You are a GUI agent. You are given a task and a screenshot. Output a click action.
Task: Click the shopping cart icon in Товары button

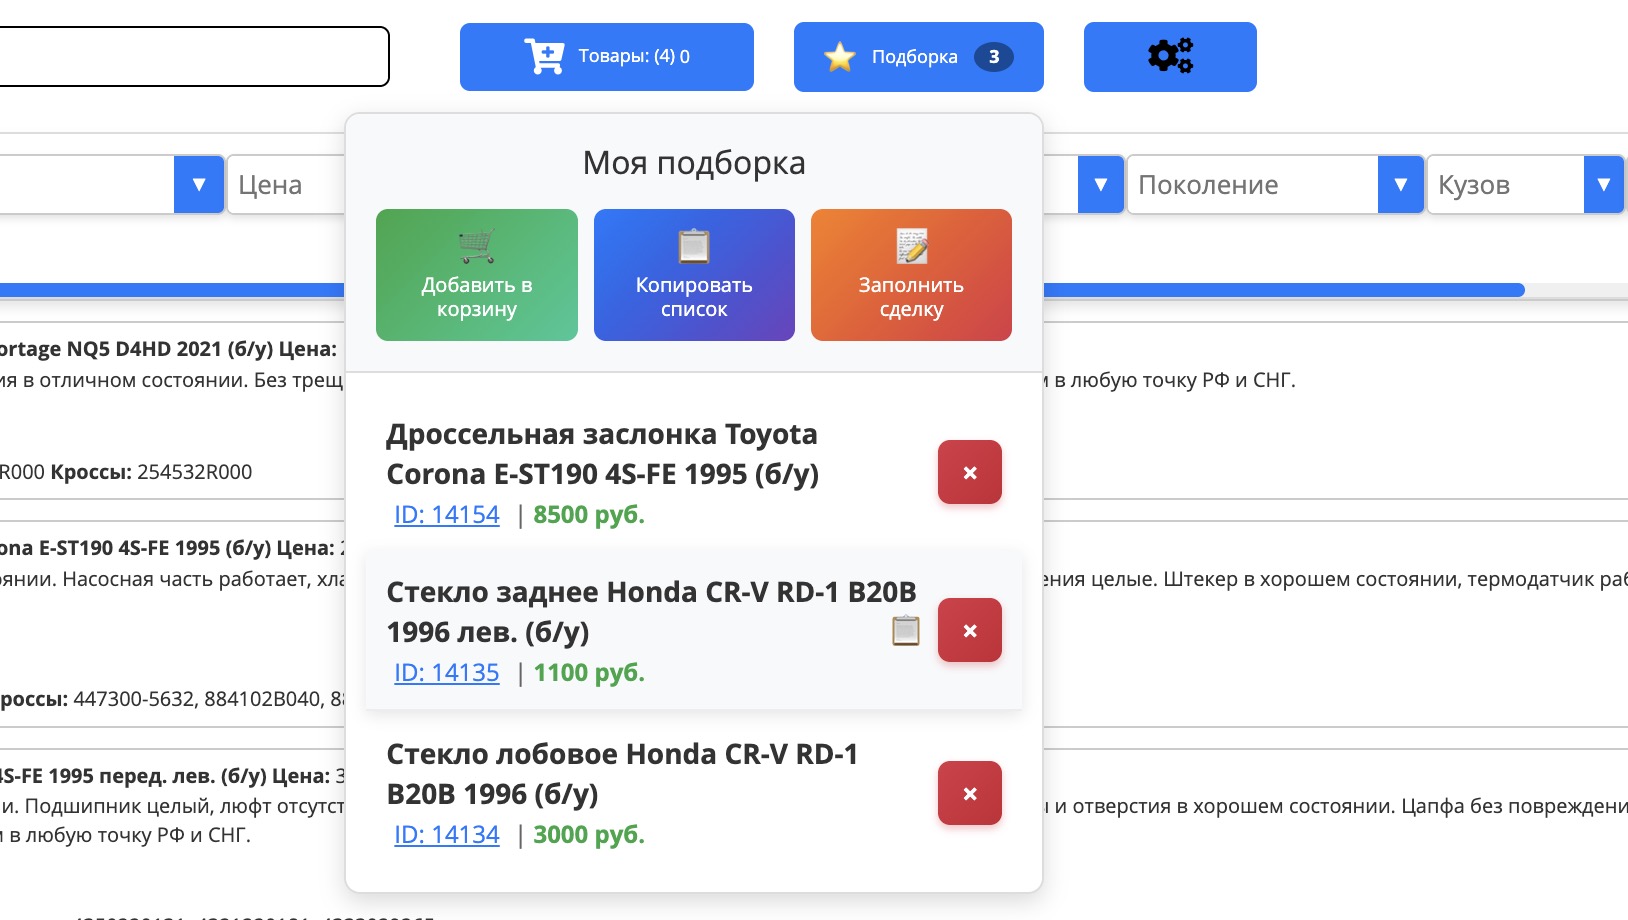(544, 56)
